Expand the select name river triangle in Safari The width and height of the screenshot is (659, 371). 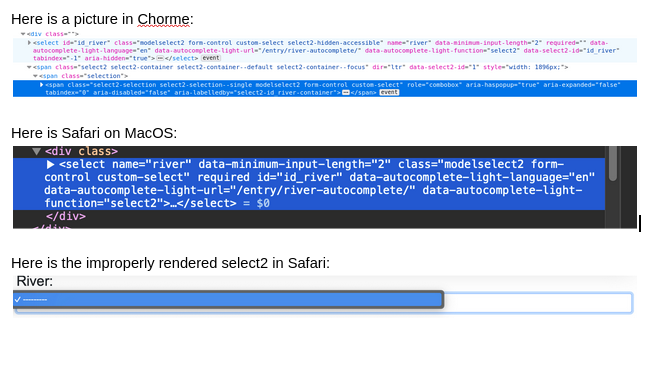point(50,165)
